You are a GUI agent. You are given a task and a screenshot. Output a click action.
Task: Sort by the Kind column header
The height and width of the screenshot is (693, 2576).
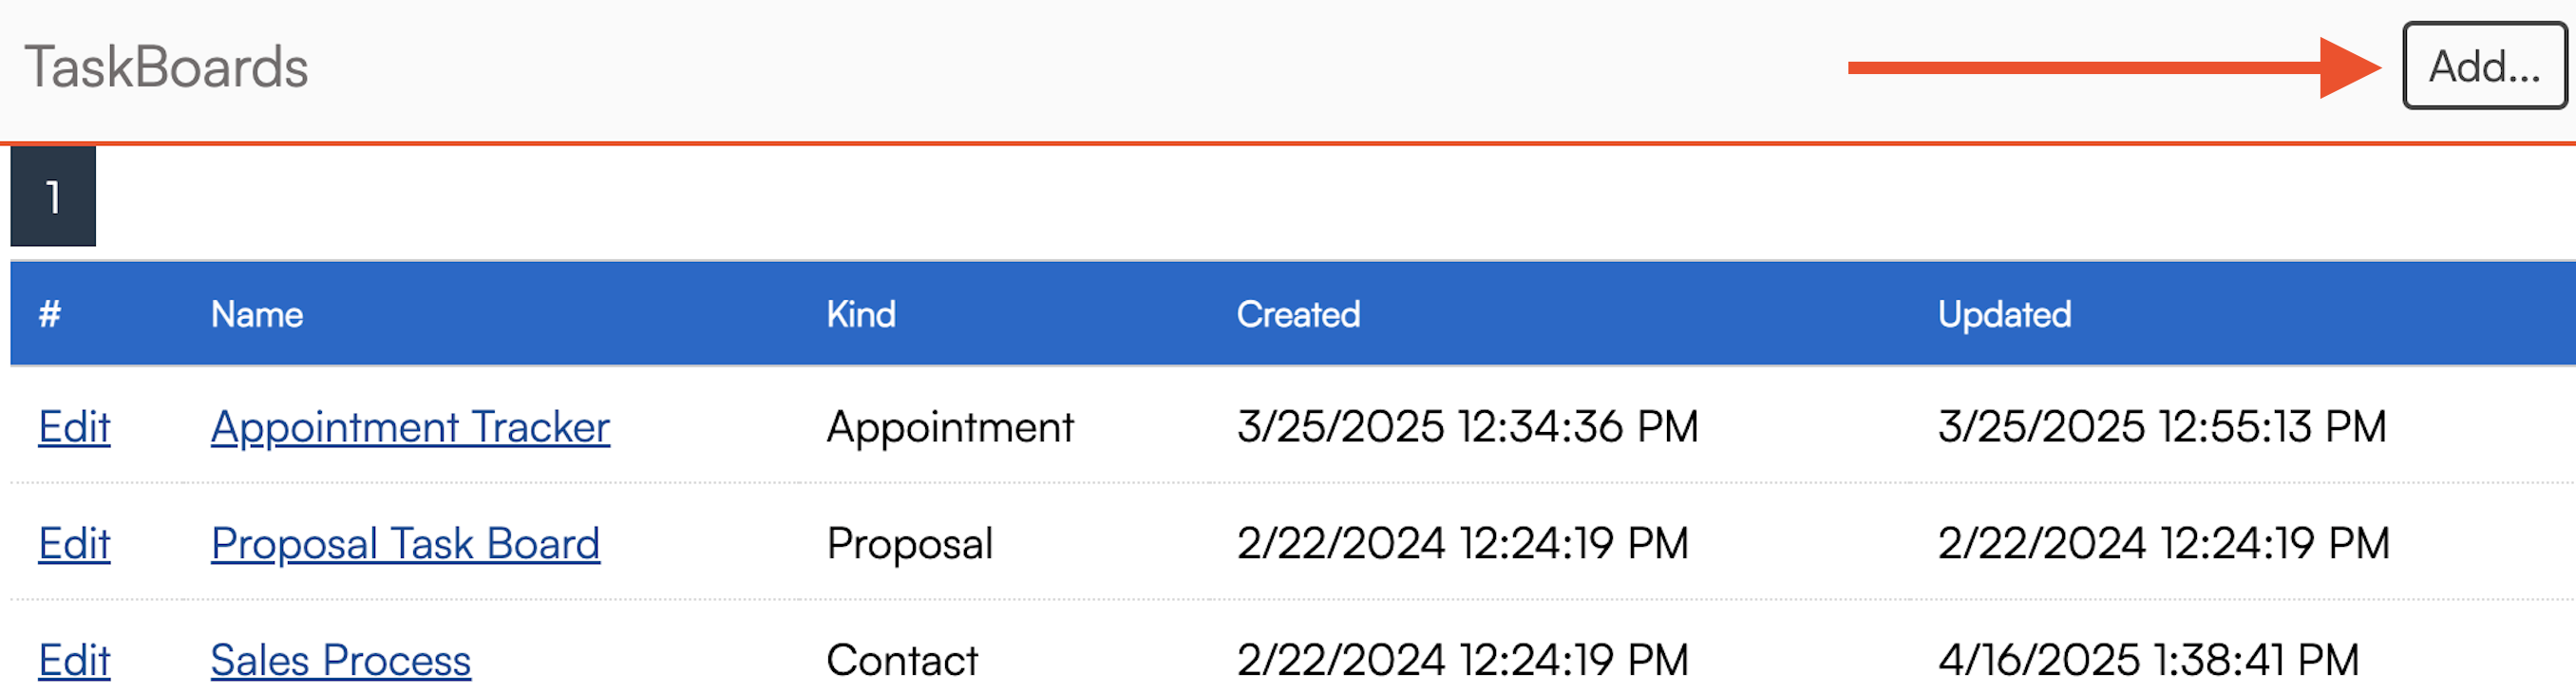point(860,314)
